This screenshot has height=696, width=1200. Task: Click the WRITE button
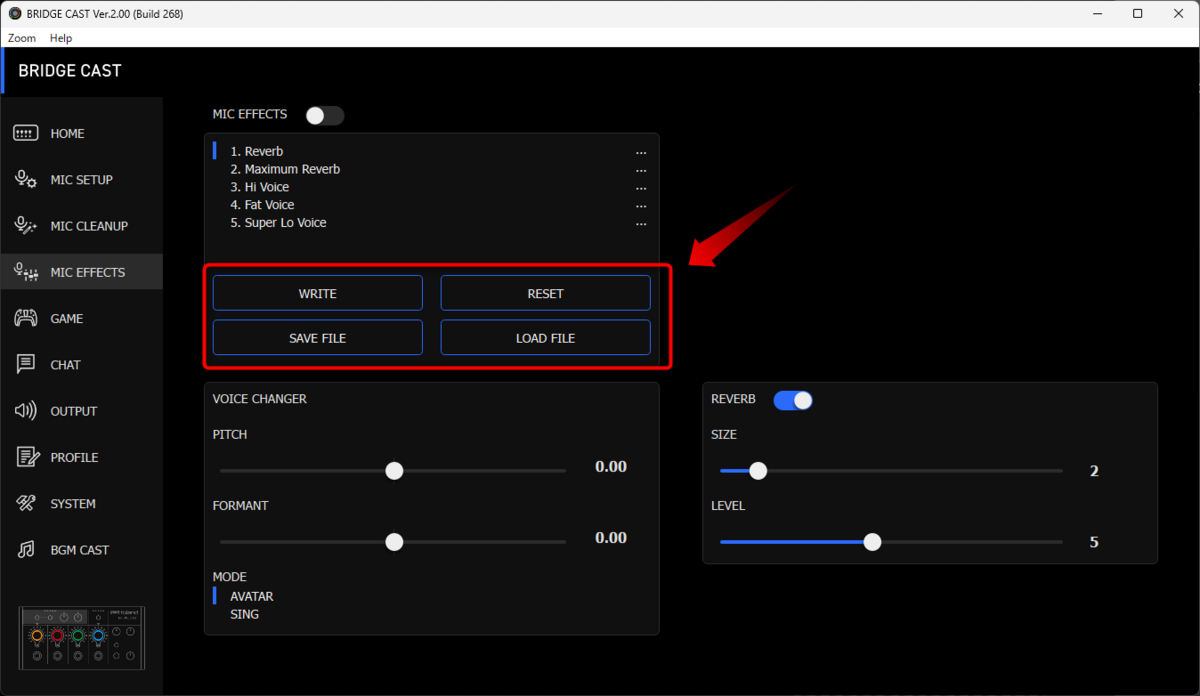tap(318, 294)
